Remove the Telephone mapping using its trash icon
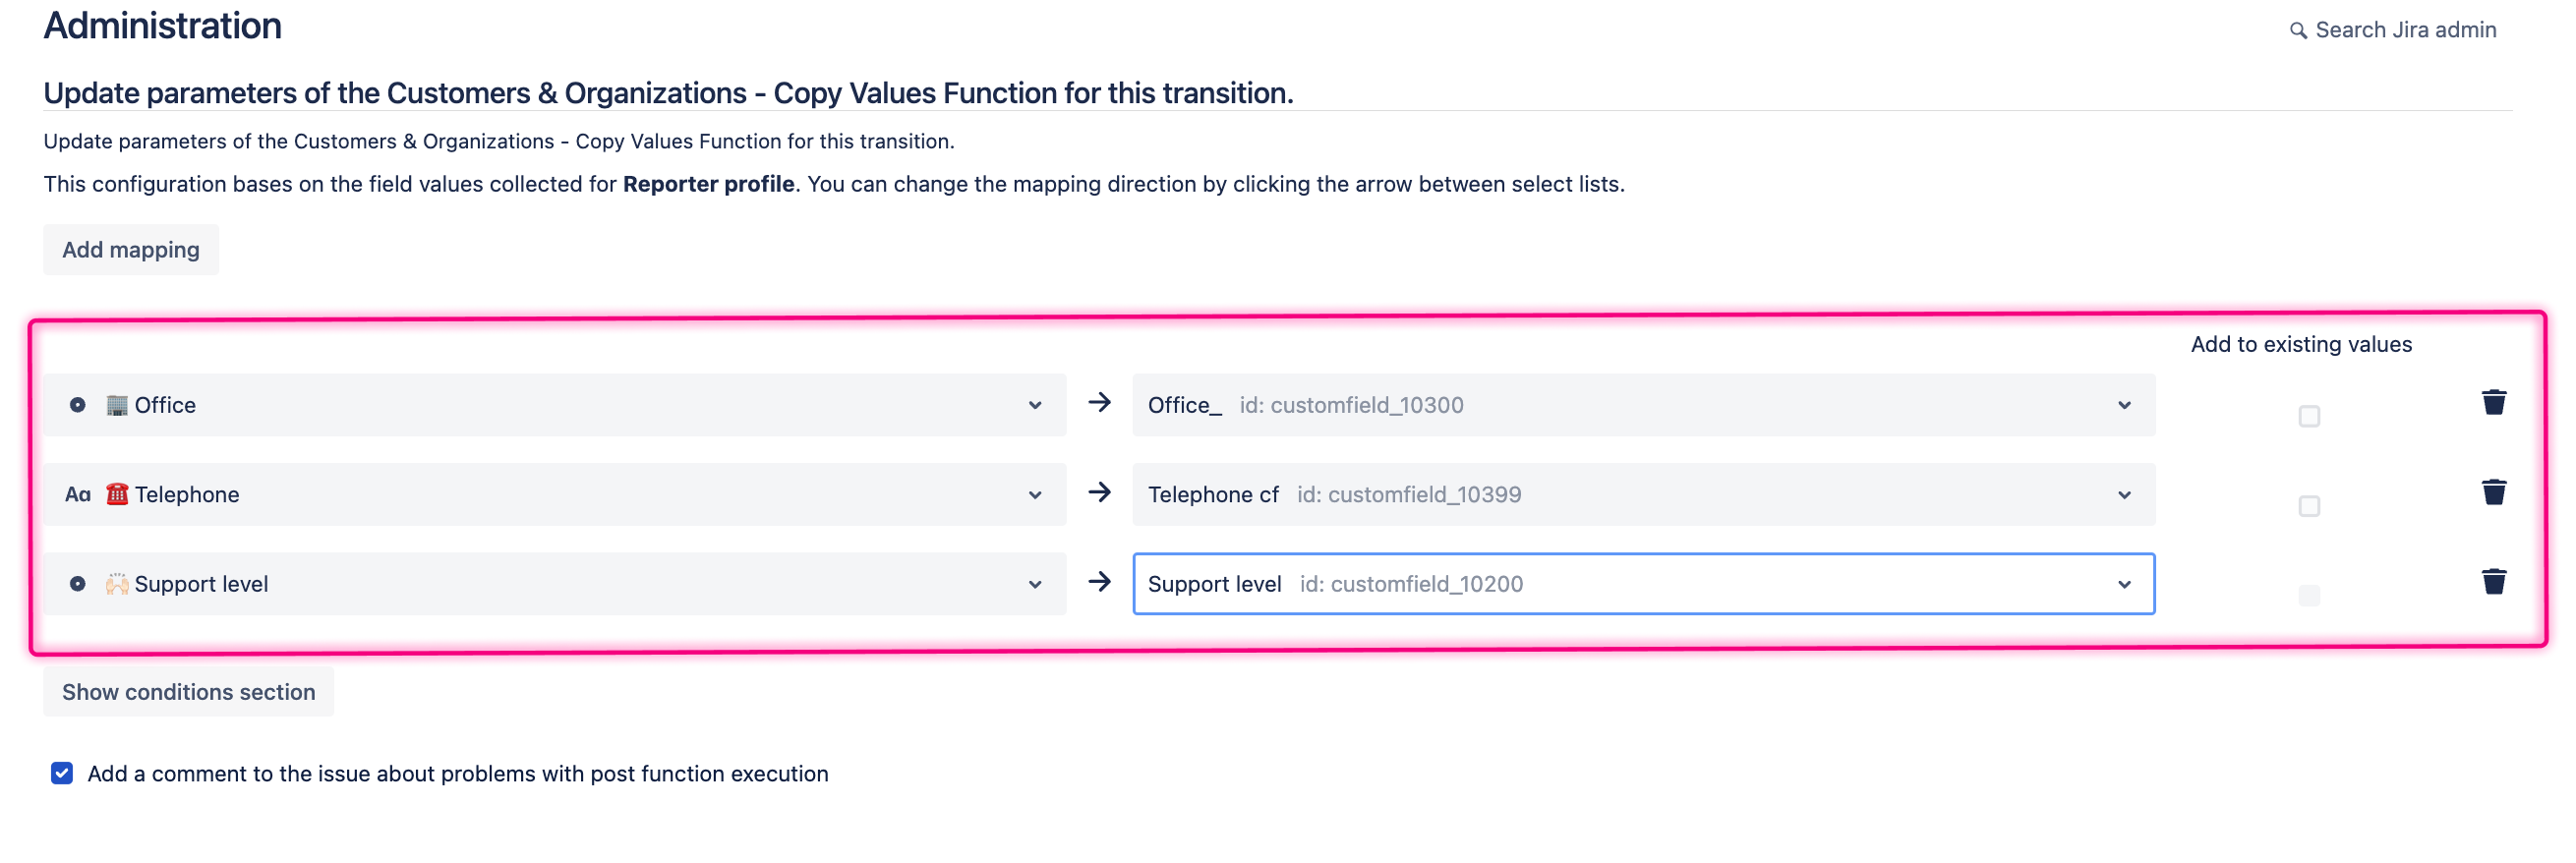Screen dimensions: 2576x863 pyautogui.click(x=2493, y=491)
